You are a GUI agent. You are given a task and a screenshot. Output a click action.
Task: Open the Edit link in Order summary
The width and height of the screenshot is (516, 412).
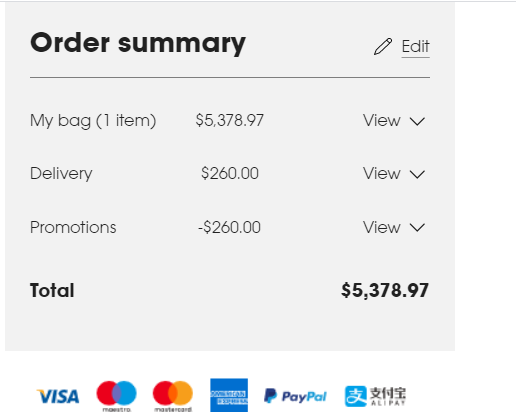coord(415,46)
